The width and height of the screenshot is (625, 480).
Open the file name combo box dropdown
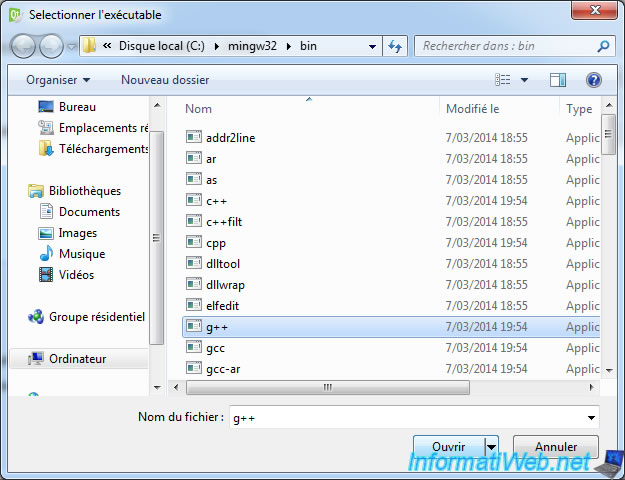[x=591, y=418]
